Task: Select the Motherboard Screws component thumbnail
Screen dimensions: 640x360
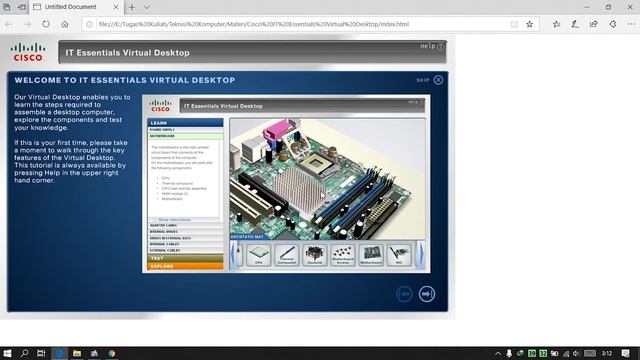Action: point(343,255)
